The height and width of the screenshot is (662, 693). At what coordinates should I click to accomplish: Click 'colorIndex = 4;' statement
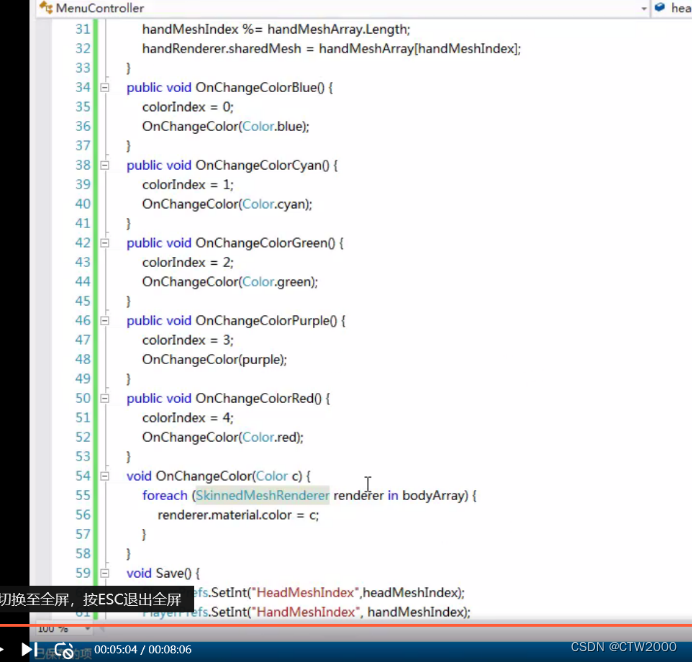tap(188, 418)
